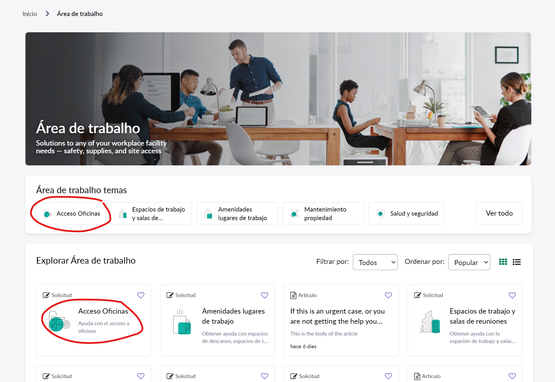
Task: Click the Amenidades card cup illustration
Action: tap(182, 322)
